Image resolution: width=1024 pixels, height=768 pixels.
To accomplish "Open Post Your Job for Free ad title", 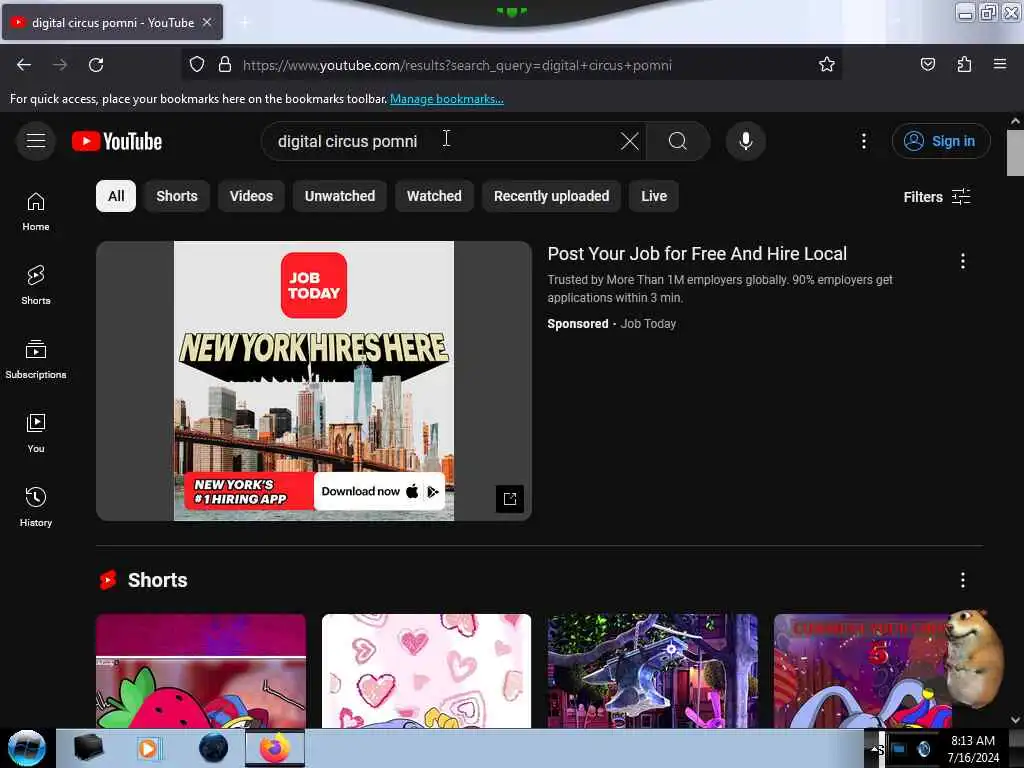I will [697, 253].
